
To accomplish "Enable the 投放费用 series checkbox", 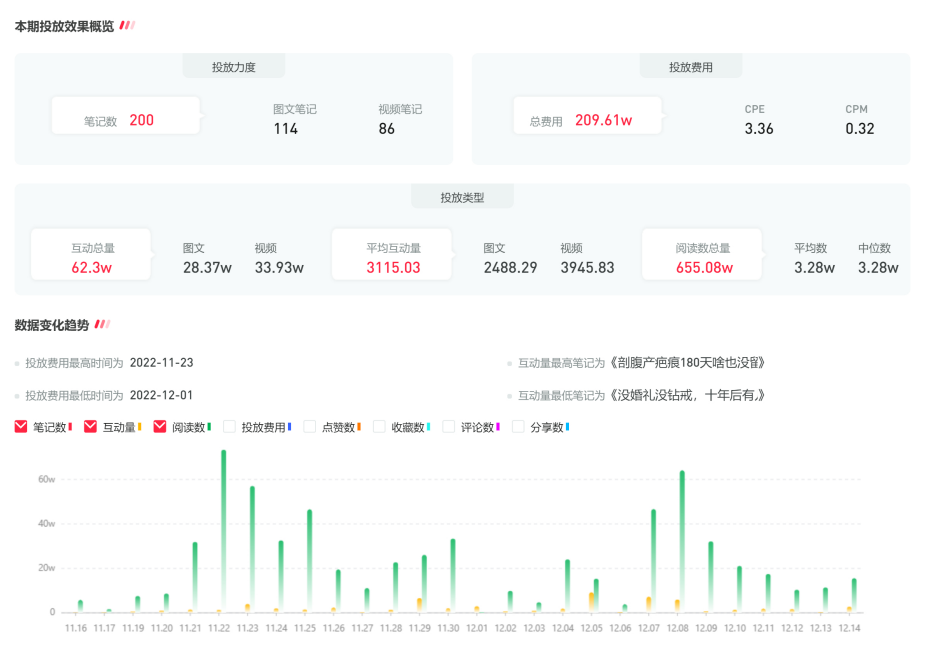I will (229, 427).
